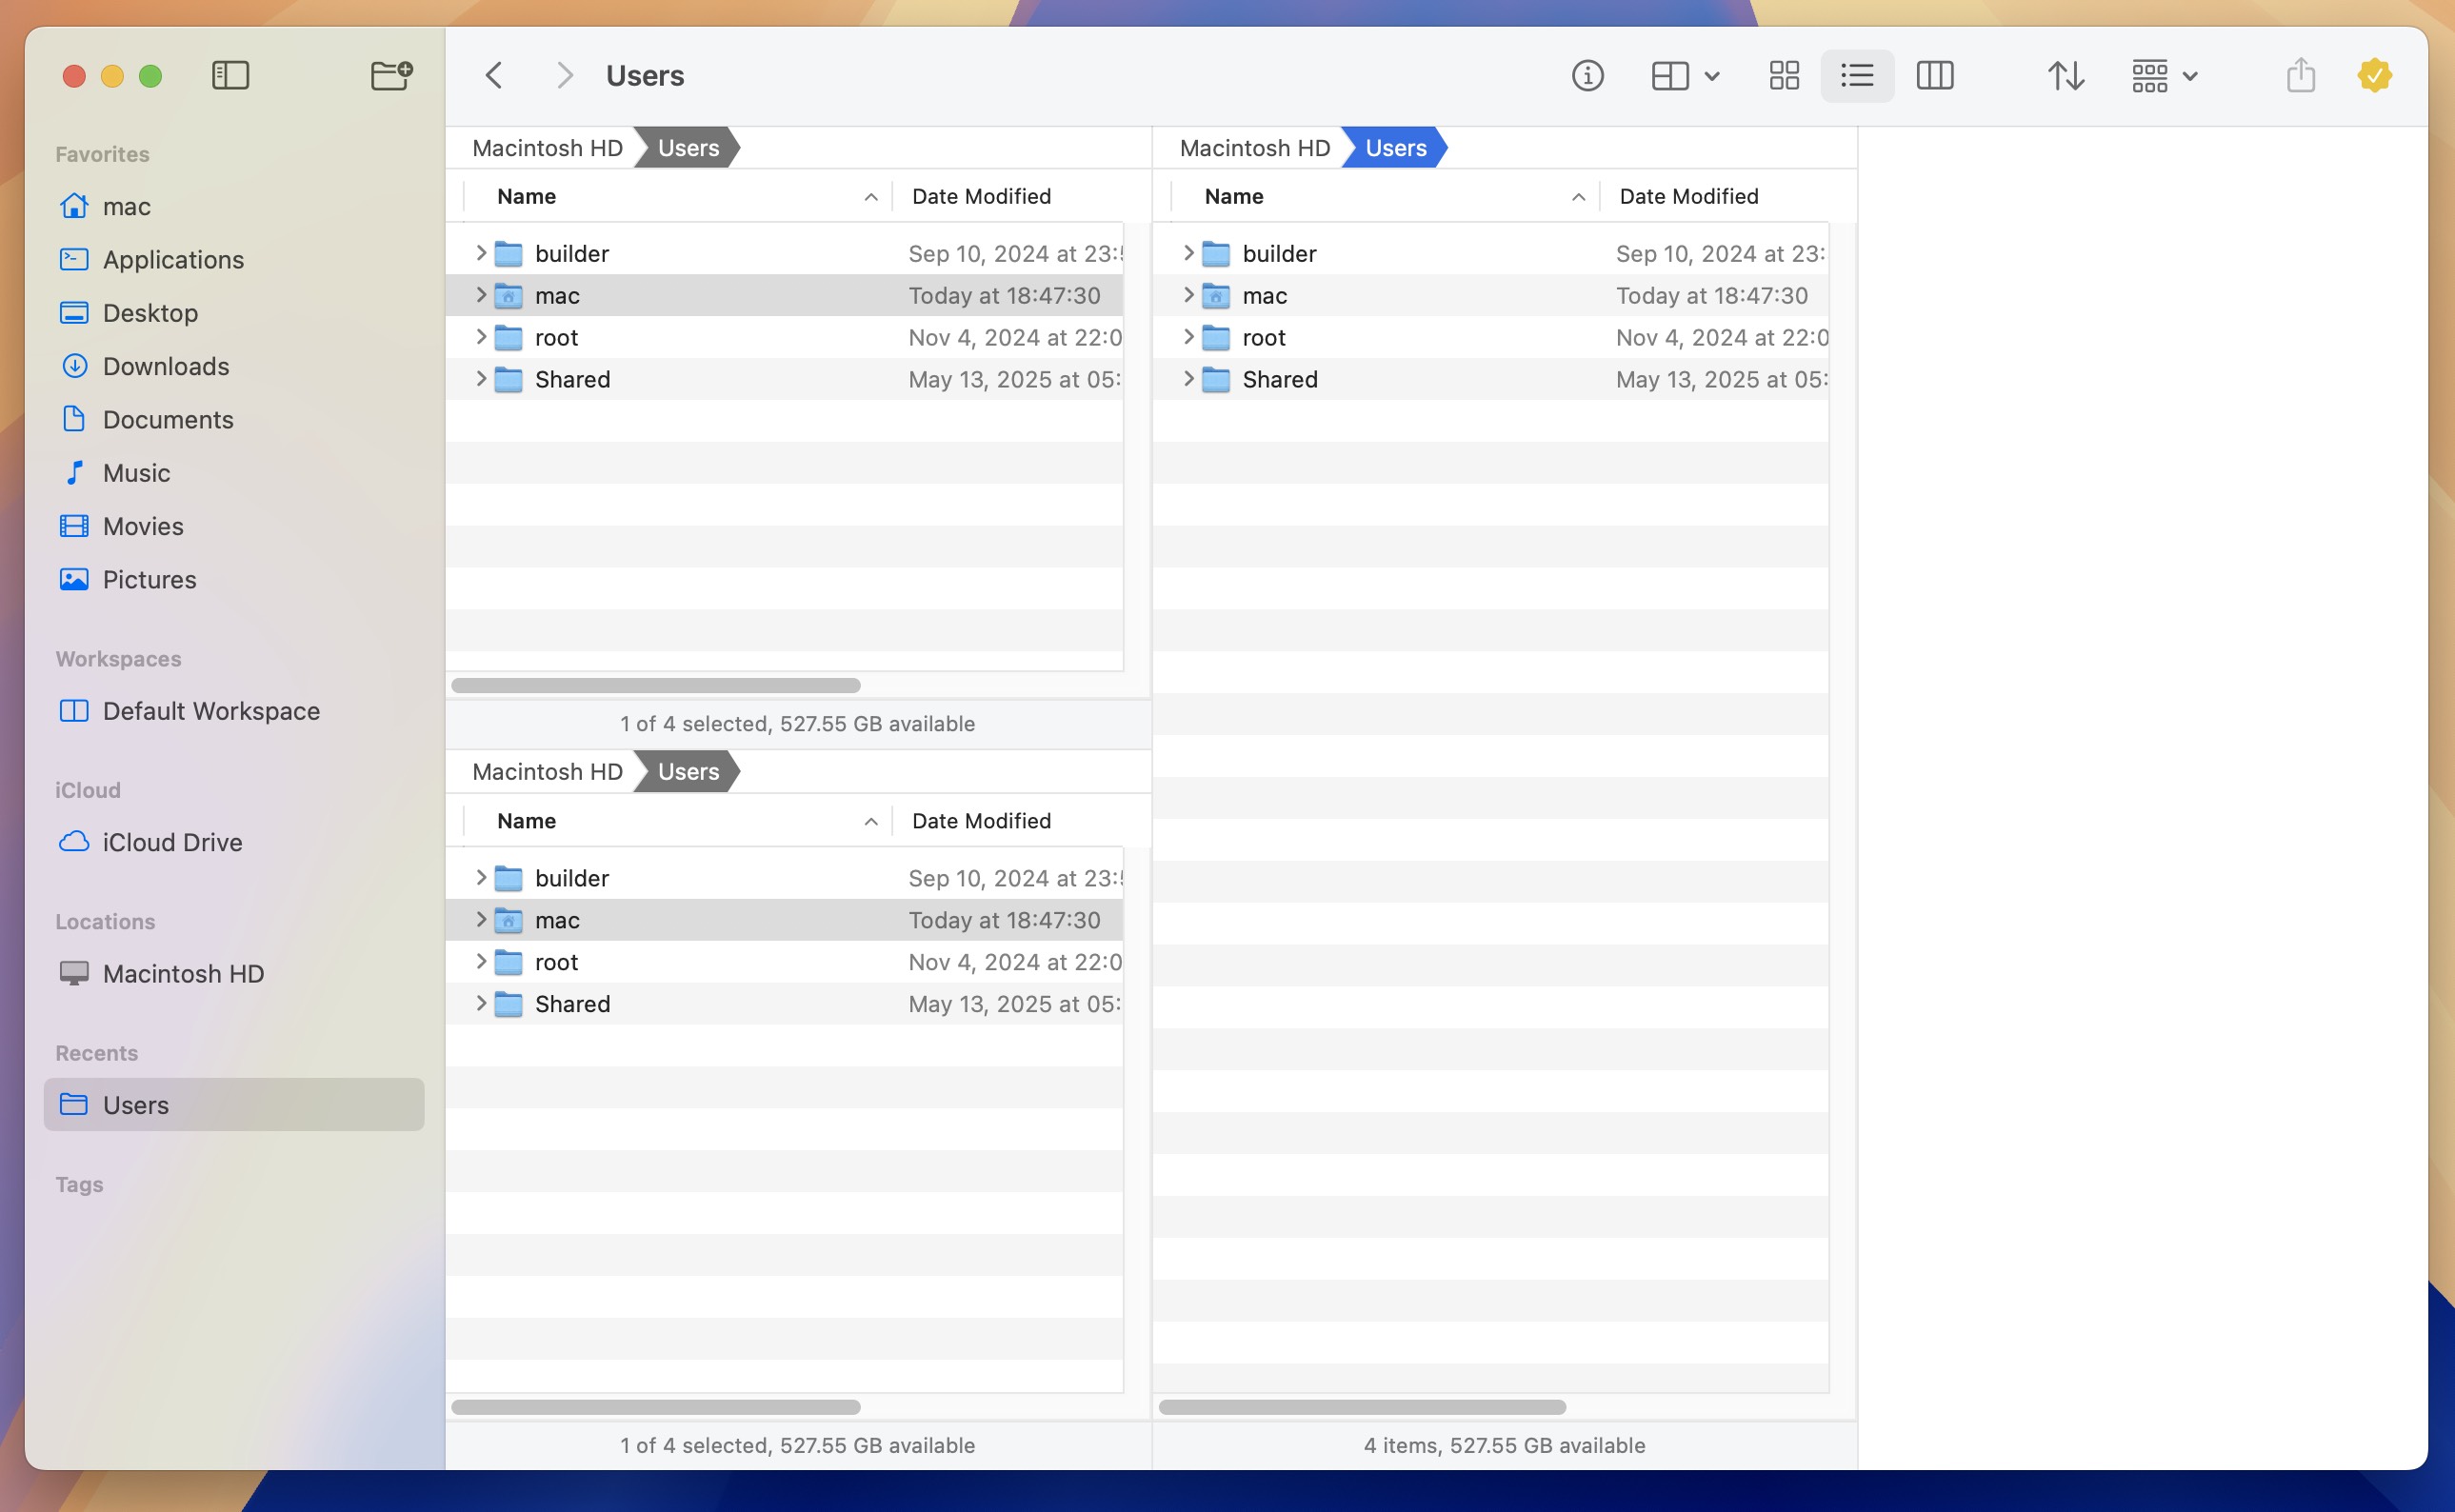2455x1512 pixels.
Task: Expand the Shared folder disclosure triangle
Action: [x=481, y=379]
